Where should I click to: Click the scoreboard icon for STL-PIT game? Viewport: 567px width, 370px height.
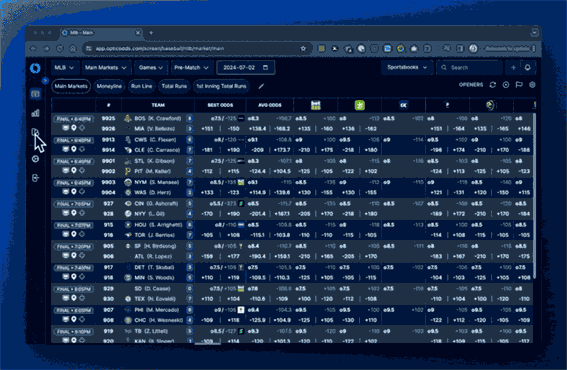[x=65, y=170]
